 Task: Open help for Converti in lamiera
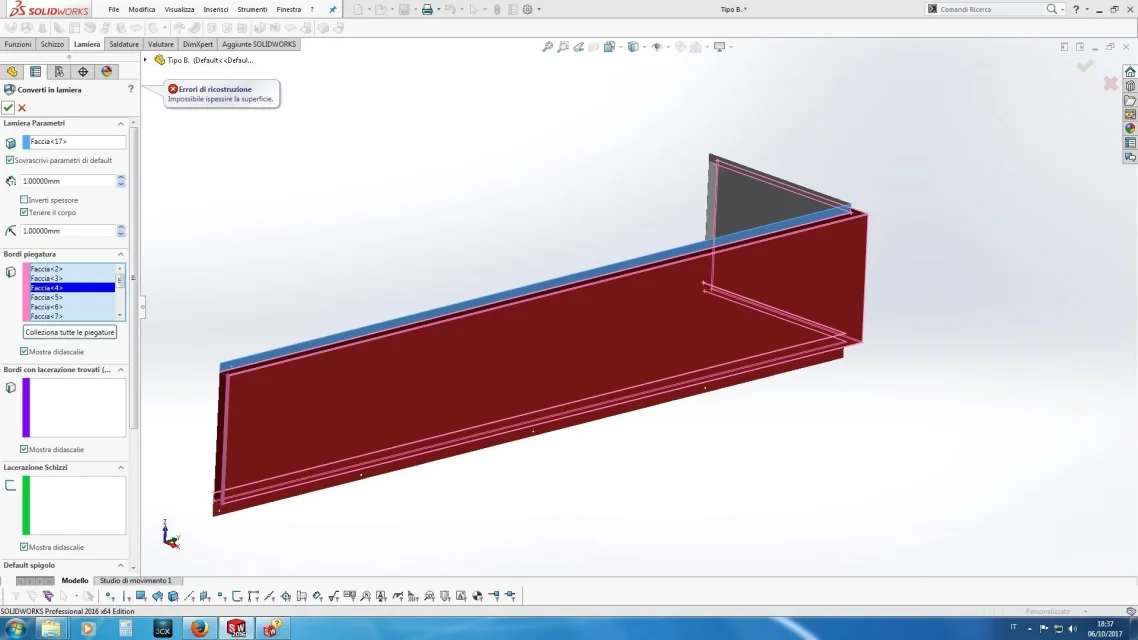tap(131, 89)
